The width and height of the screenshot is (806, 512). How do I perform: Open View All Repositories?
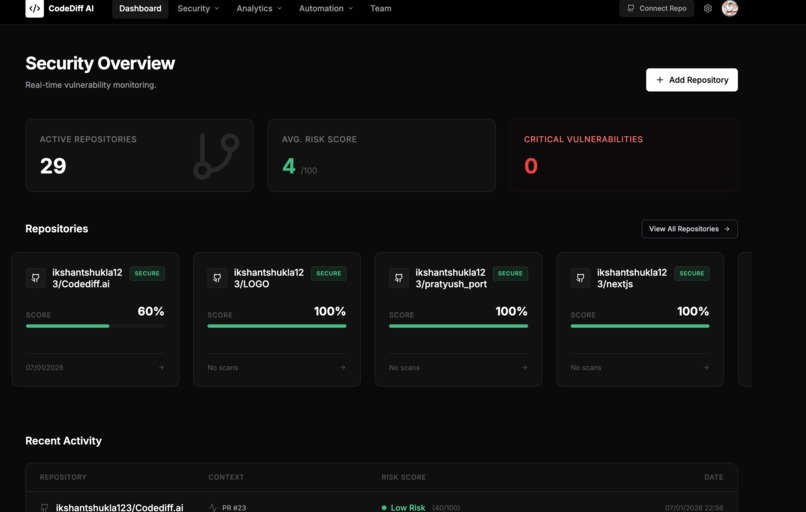point(689,229)
